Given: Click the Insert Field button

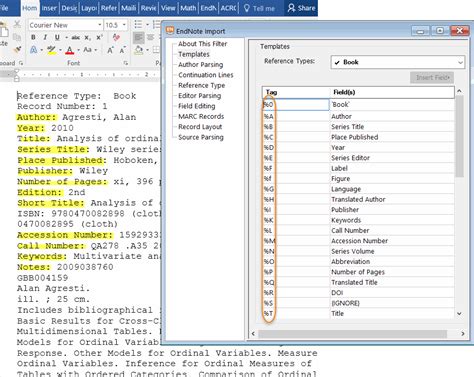Looking at the screenshot, I should click(x=432, y=77).
